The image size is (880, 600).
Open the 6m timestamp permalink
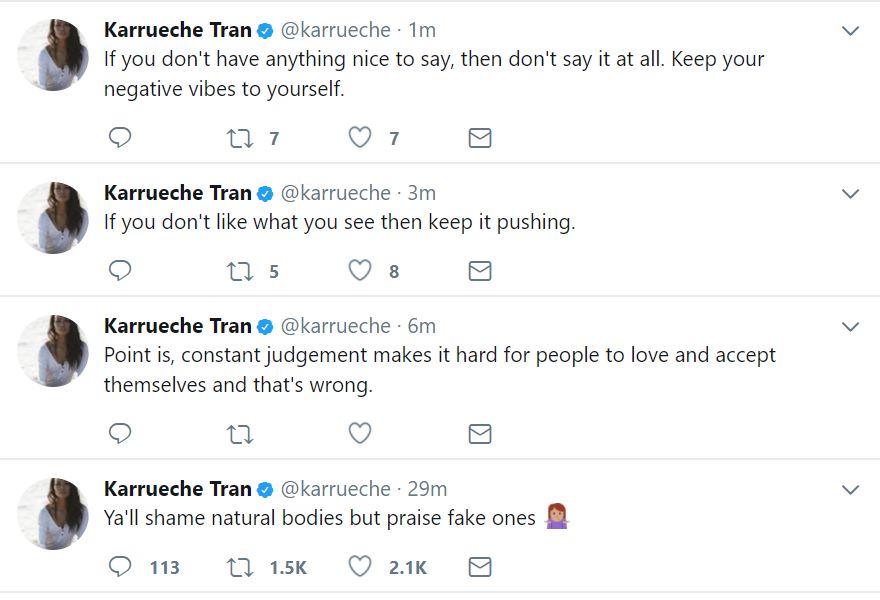421,326
